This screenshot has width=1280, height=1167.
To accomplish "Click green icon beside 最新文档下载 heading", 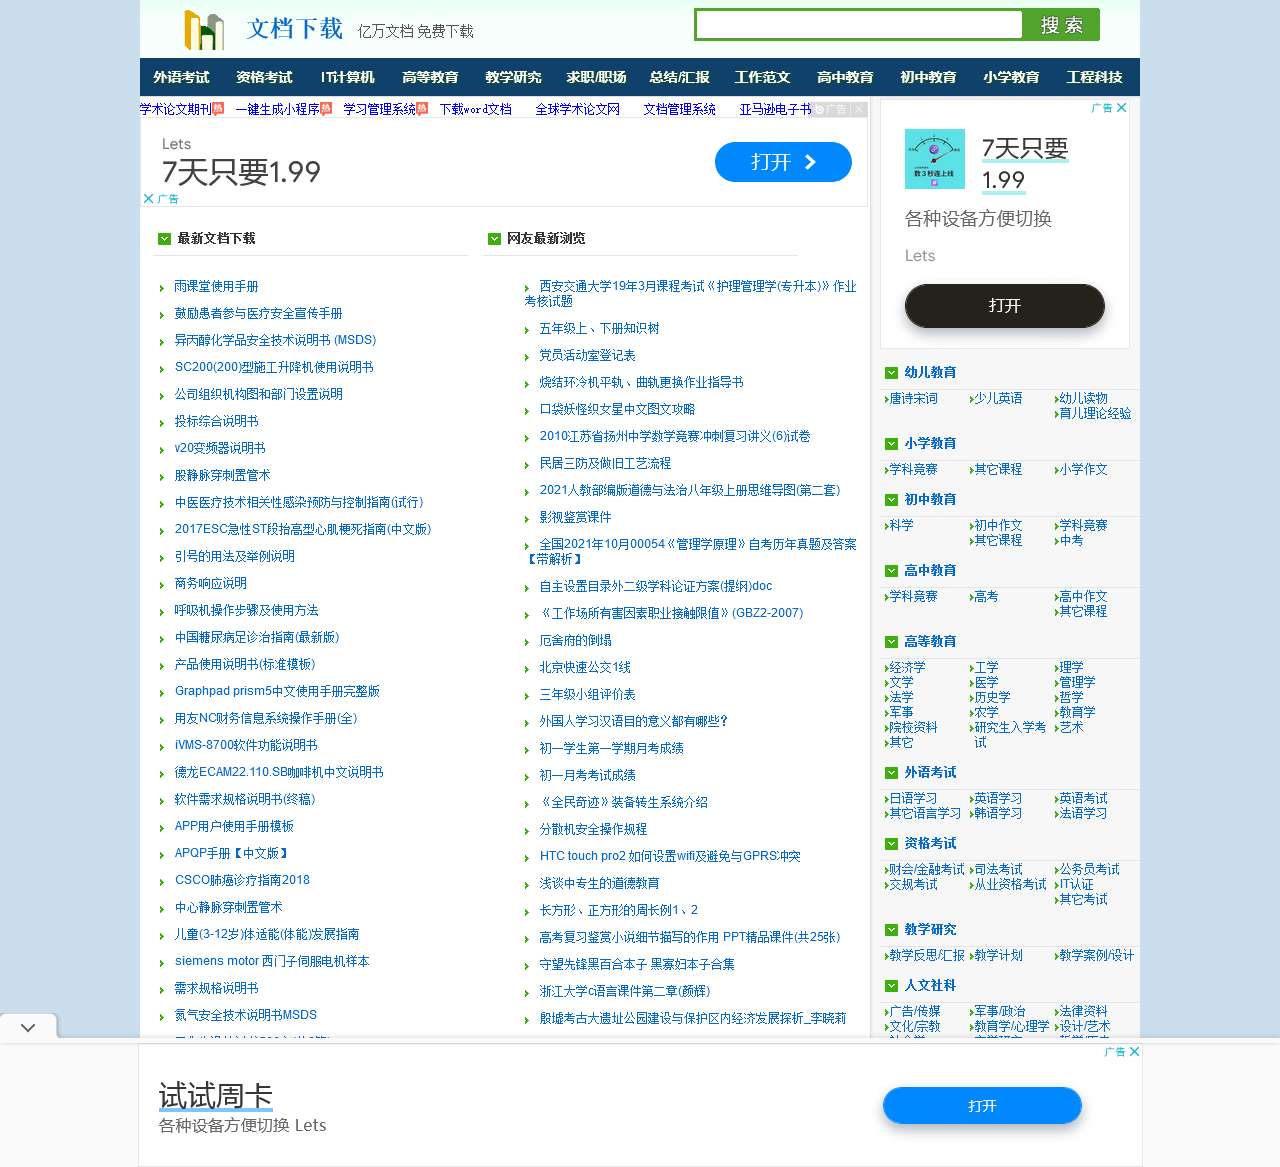I will [x=164, y=239].
